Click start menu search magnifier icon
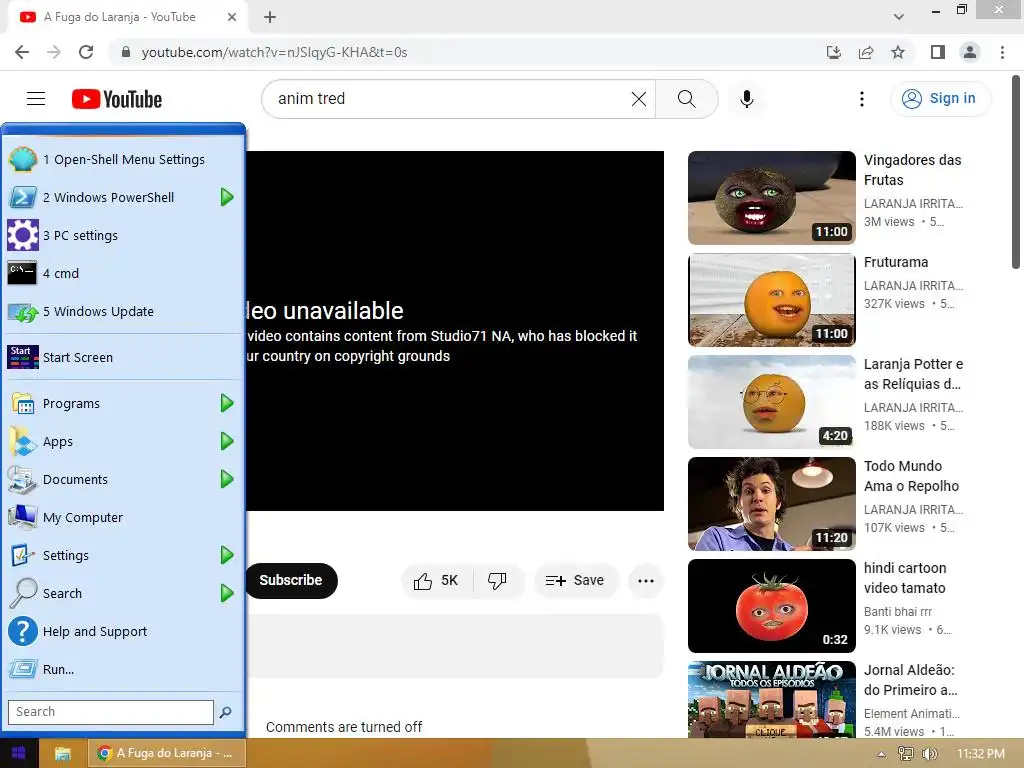The height and width of the screenshot is (768, 1024). tap(226, 712)
